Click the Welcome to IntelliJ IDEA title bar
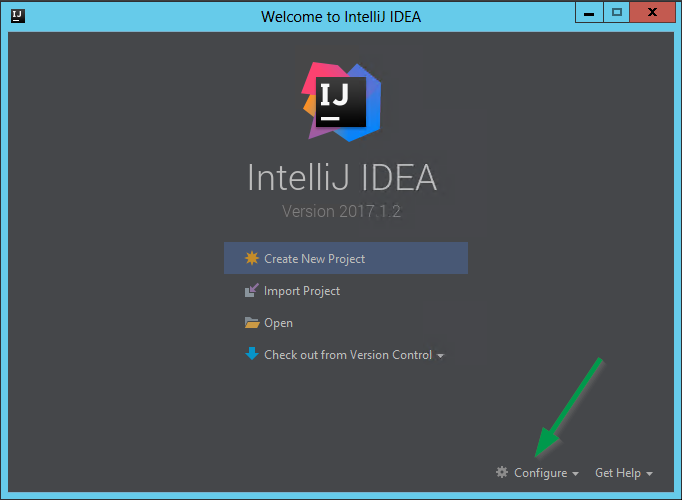Screen dimensions: 682x500 pyautogui.click(x=341, y=16)
